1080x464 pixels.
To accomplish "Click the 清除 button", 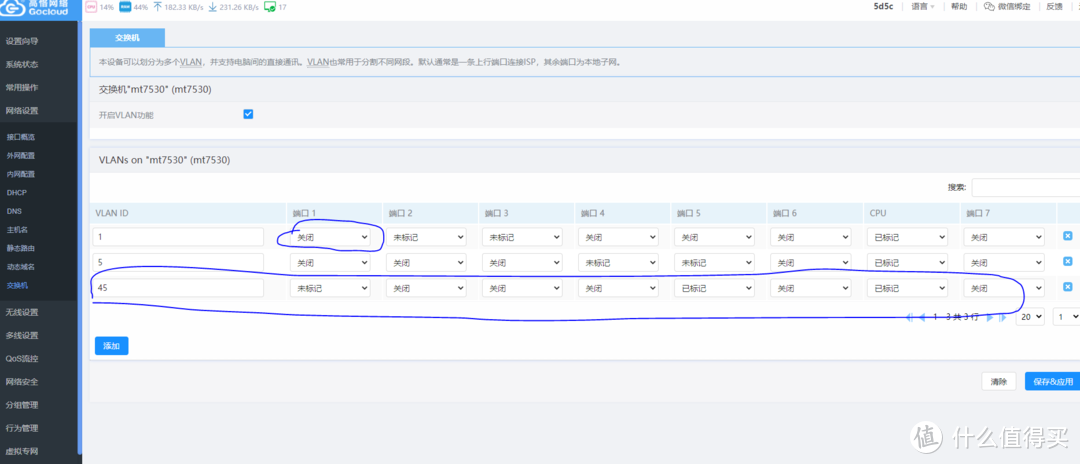I will pos(999,381).
